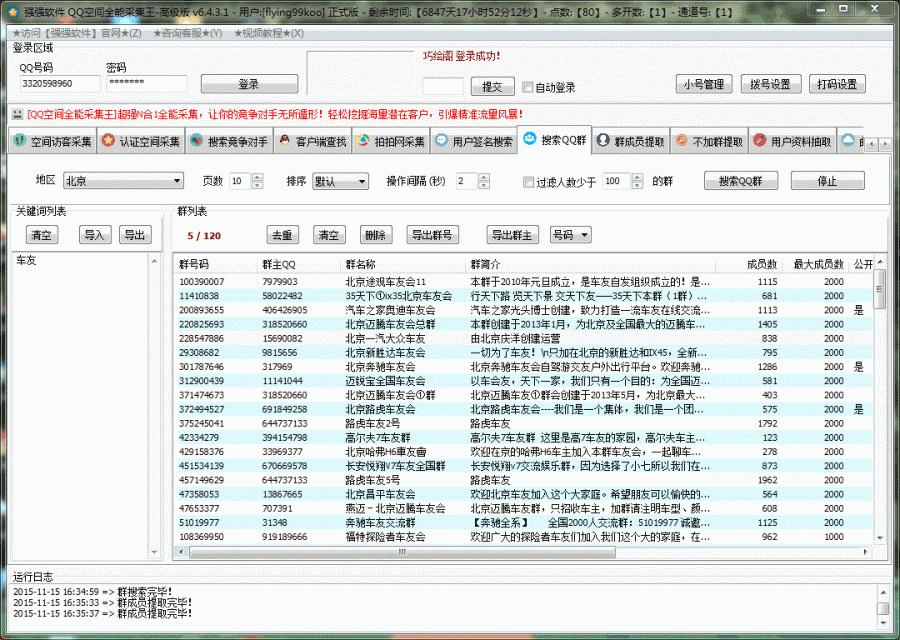Increase the 操作间隔 seconds value
The height and width of the screenshot is (640, 900).
pos(484,177)
